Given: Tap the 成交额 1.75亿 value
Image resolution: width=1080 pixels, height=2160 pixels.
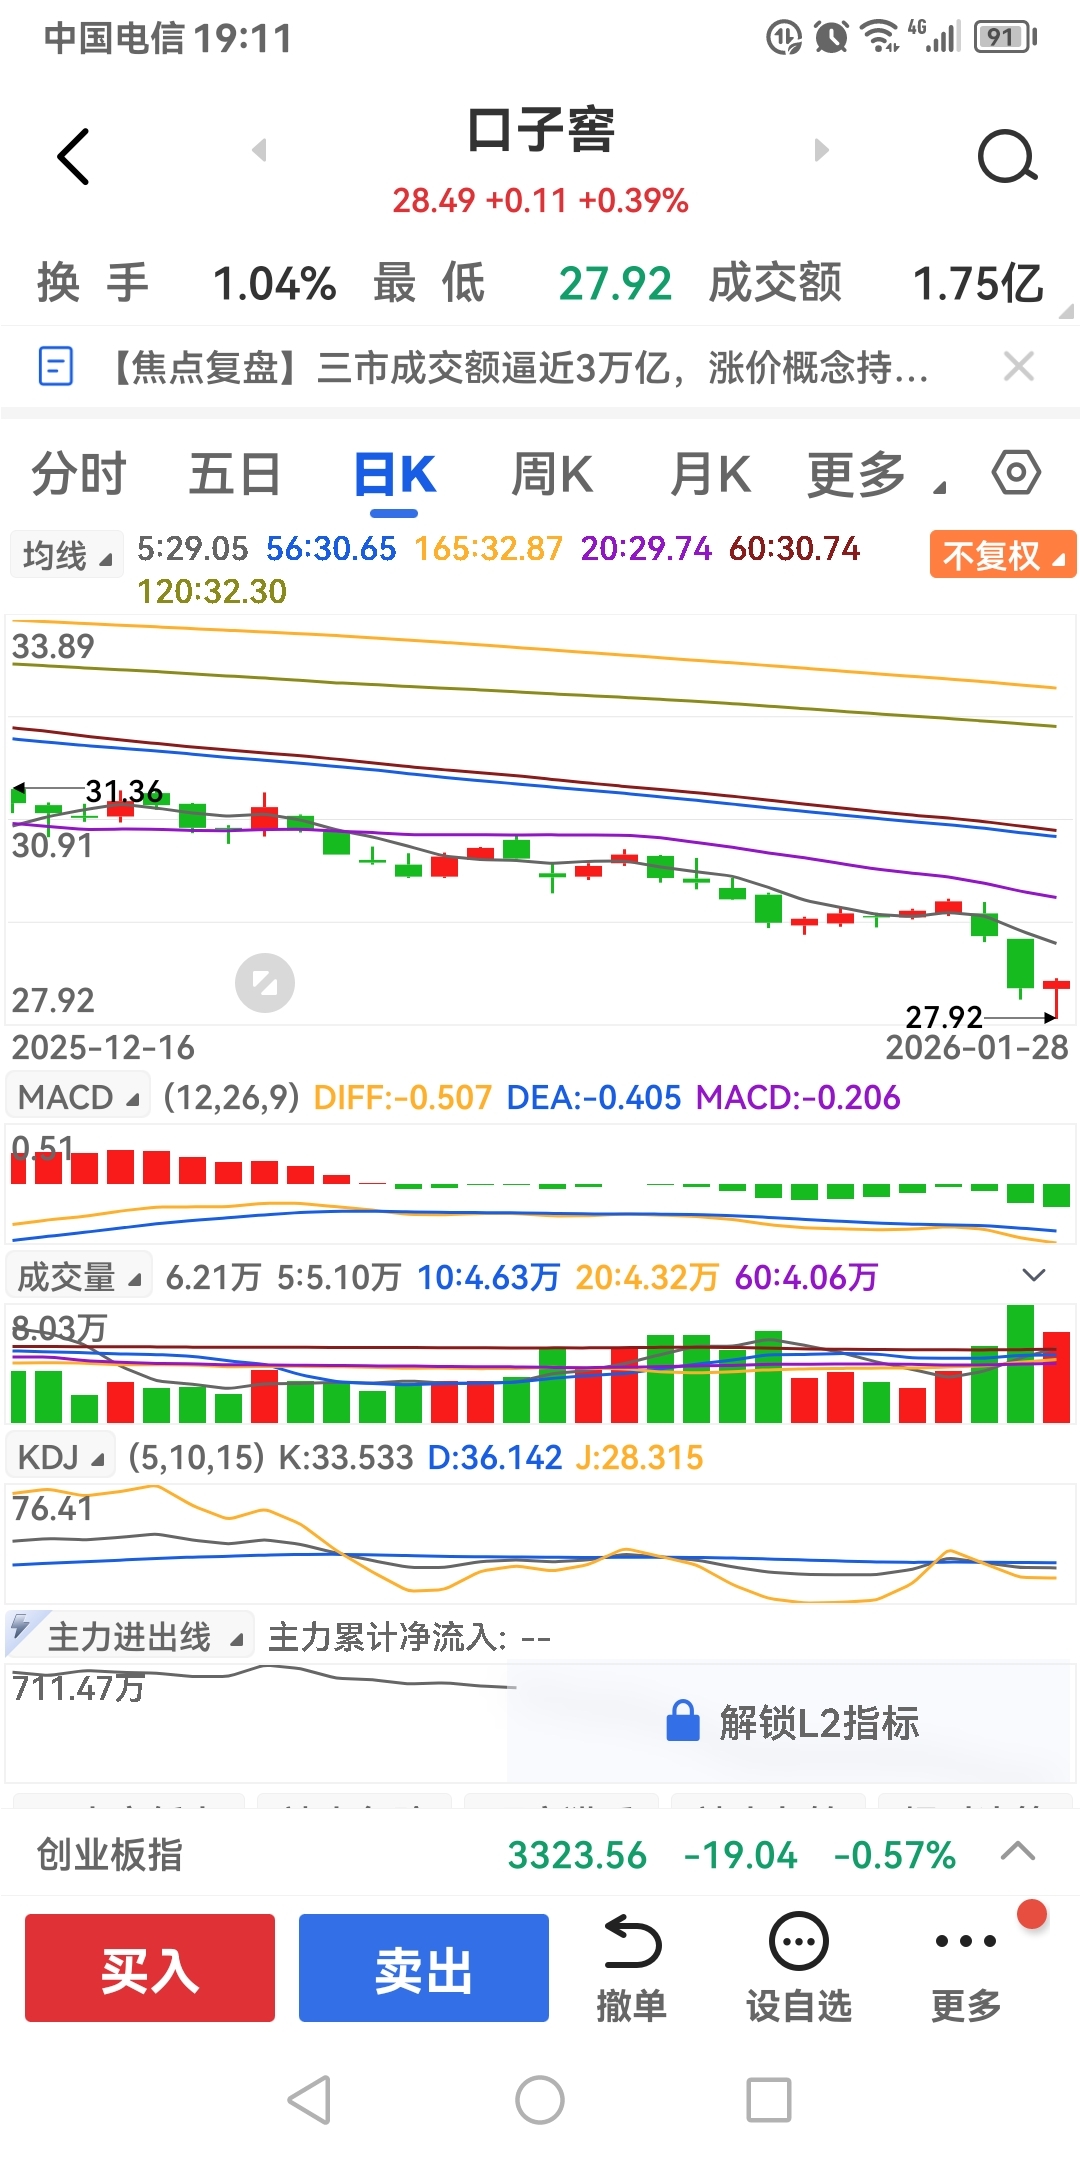Looking at the screenshot, I should click(978, 283).
